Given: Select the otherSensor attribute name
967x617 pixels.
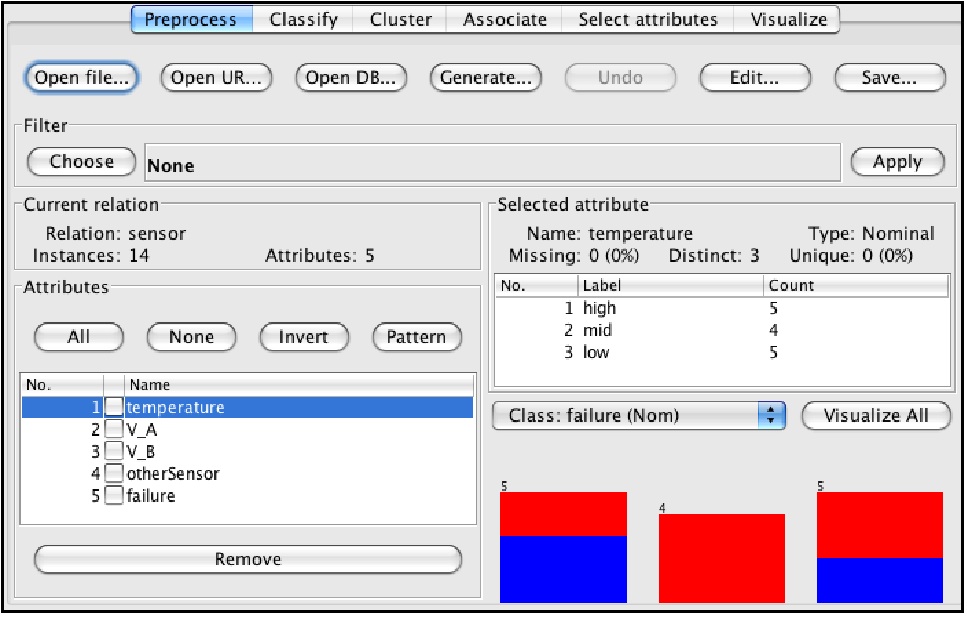Looking at the screenshot, I should [x=173, y=474].
